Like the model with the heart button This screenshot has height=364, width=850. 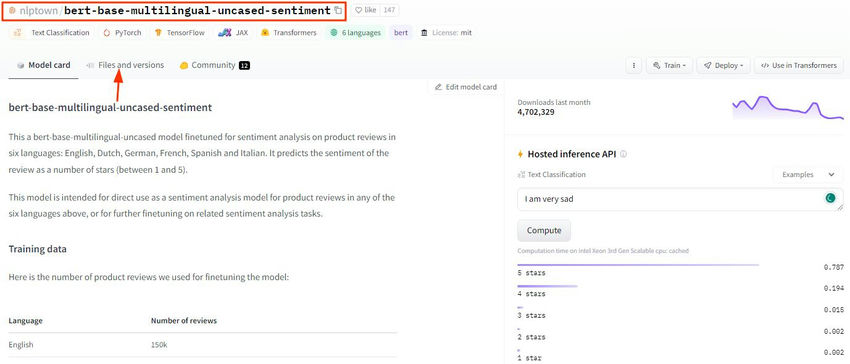367,10
